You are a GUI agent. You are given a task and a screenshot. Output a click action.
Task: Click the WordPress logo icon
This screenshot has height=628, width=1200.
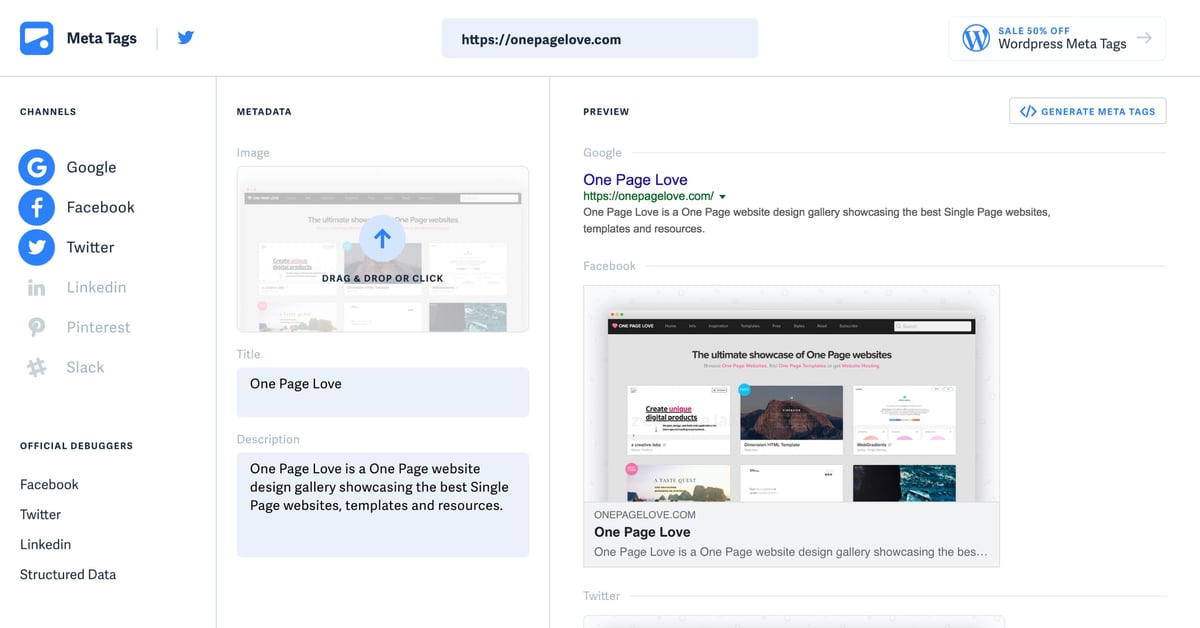click(x=976, y=39)
